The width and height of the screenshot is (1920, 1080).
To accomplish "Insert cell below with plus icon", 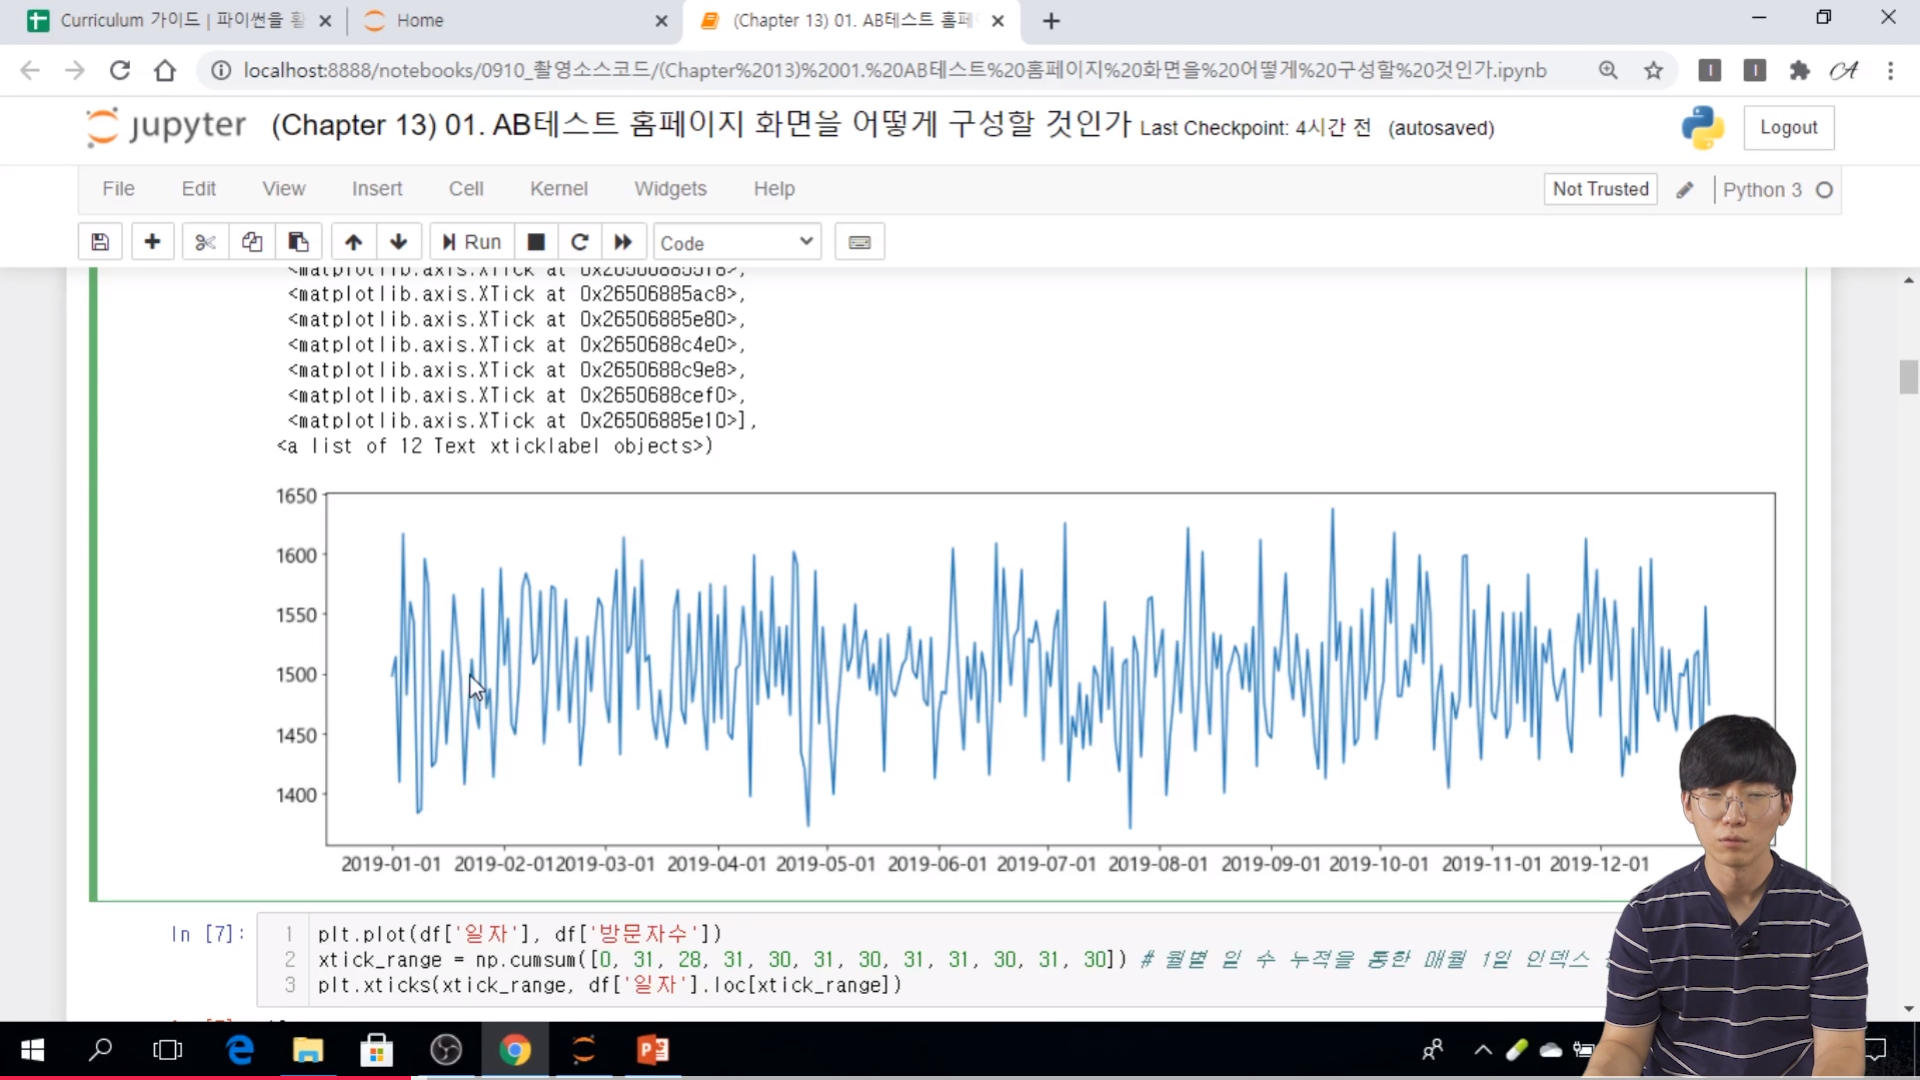I will click(x=152, y=242).
